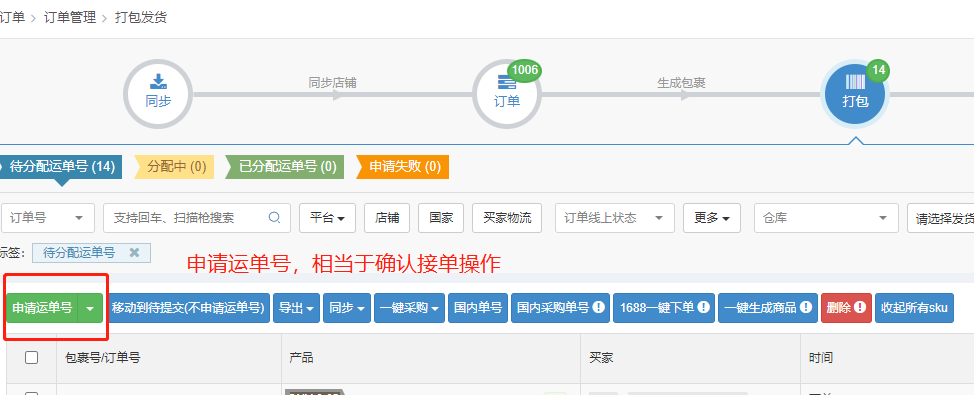The image size is (974, 395).
Task: Switch to 已分配运单号 (0) tab
Action: click(x=284, y=167)
